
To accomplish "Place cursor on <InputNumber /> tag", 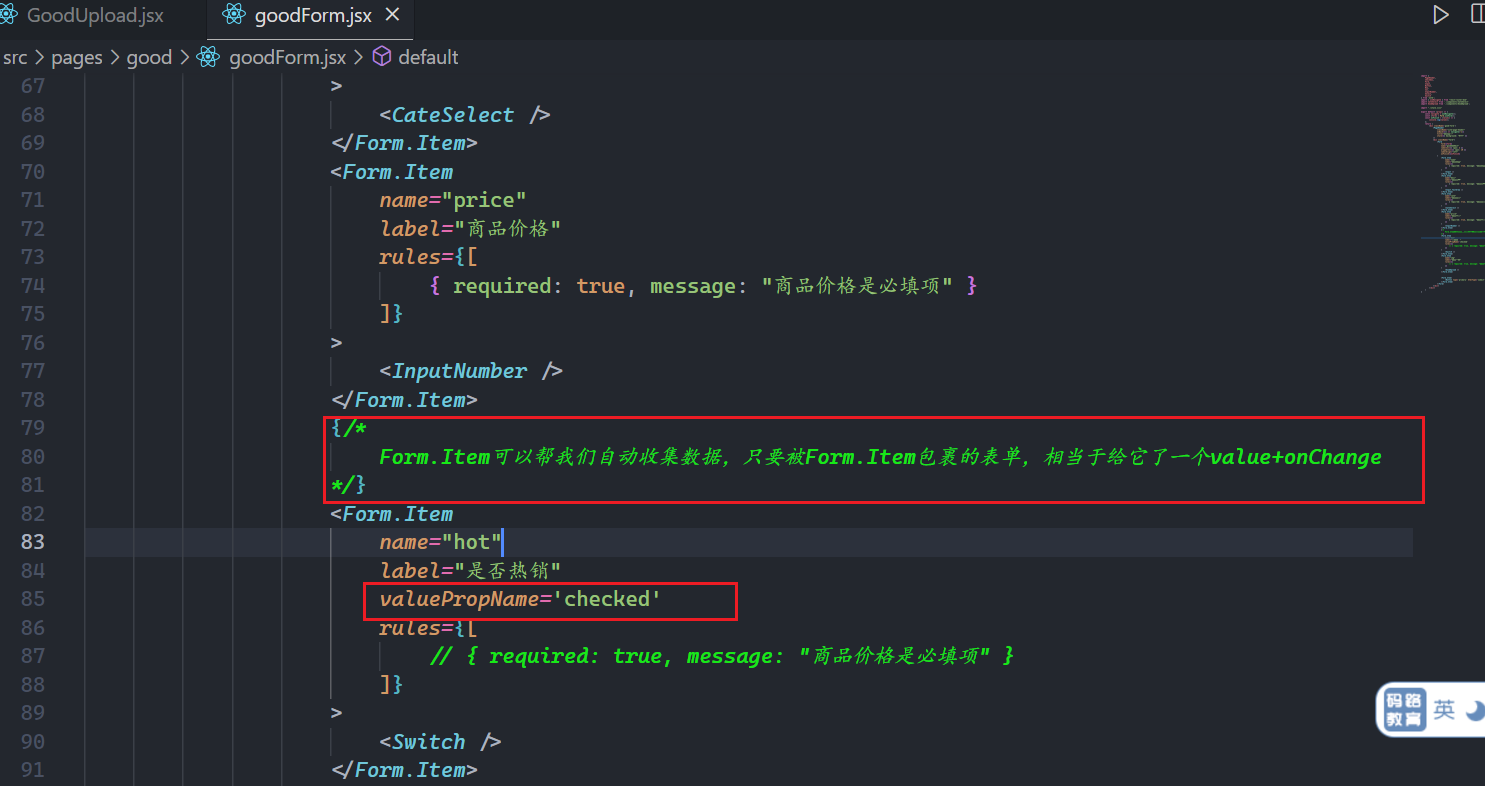I will 471,371.
